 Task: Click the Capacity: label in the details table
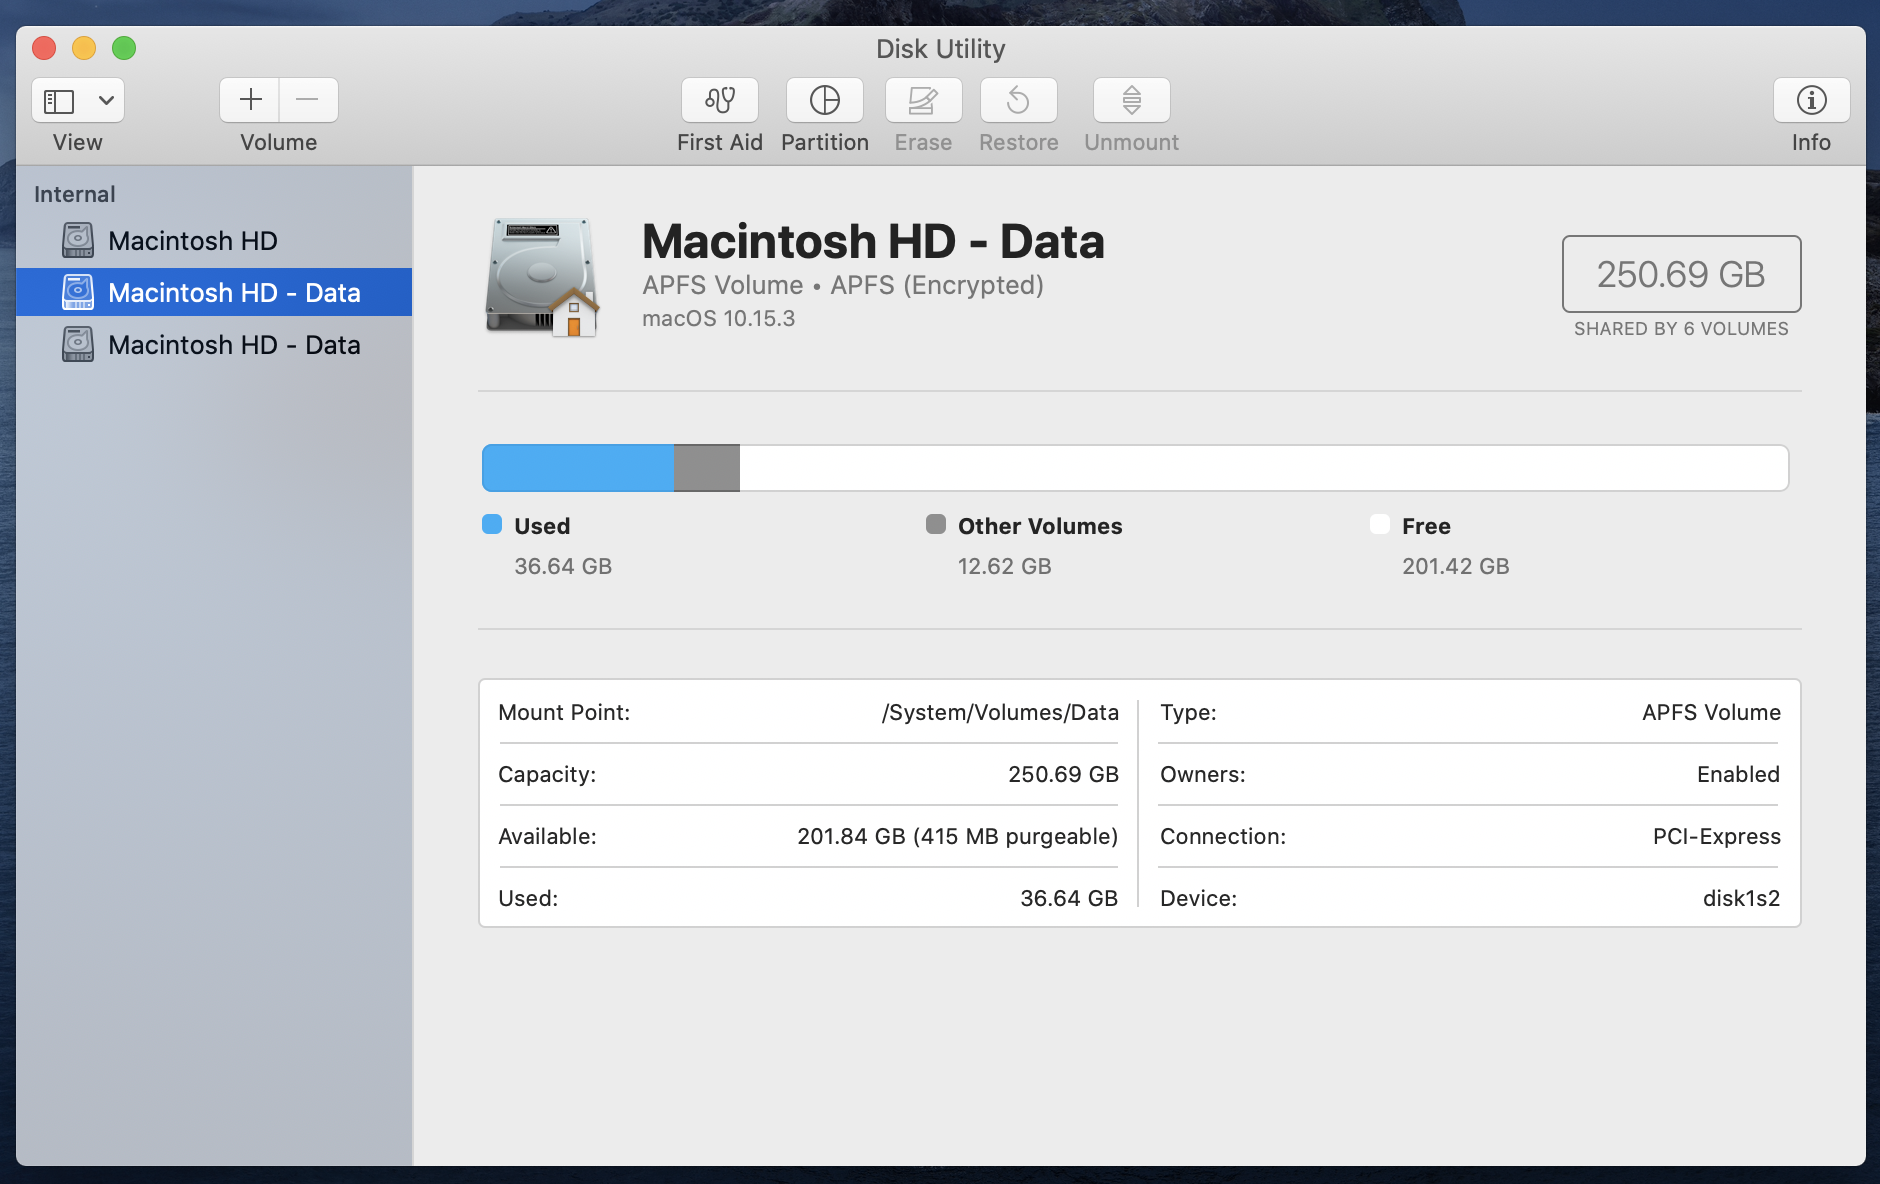pyautogui.click(x=547, y=774)
